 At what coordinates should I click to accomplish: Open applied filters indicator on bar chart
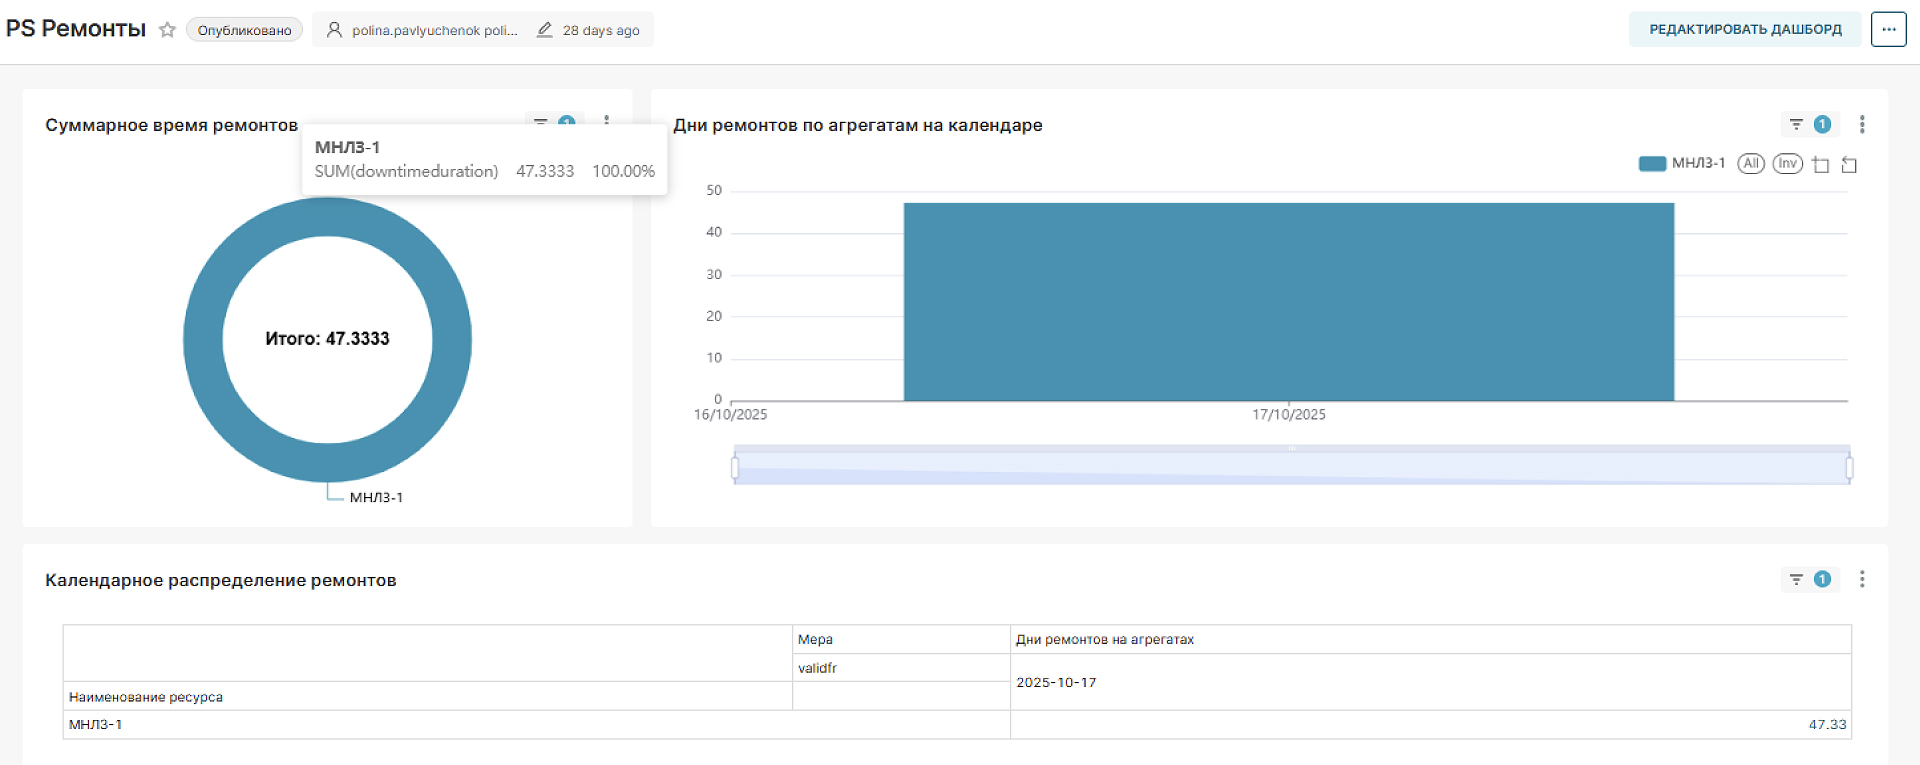point(1809,124)
